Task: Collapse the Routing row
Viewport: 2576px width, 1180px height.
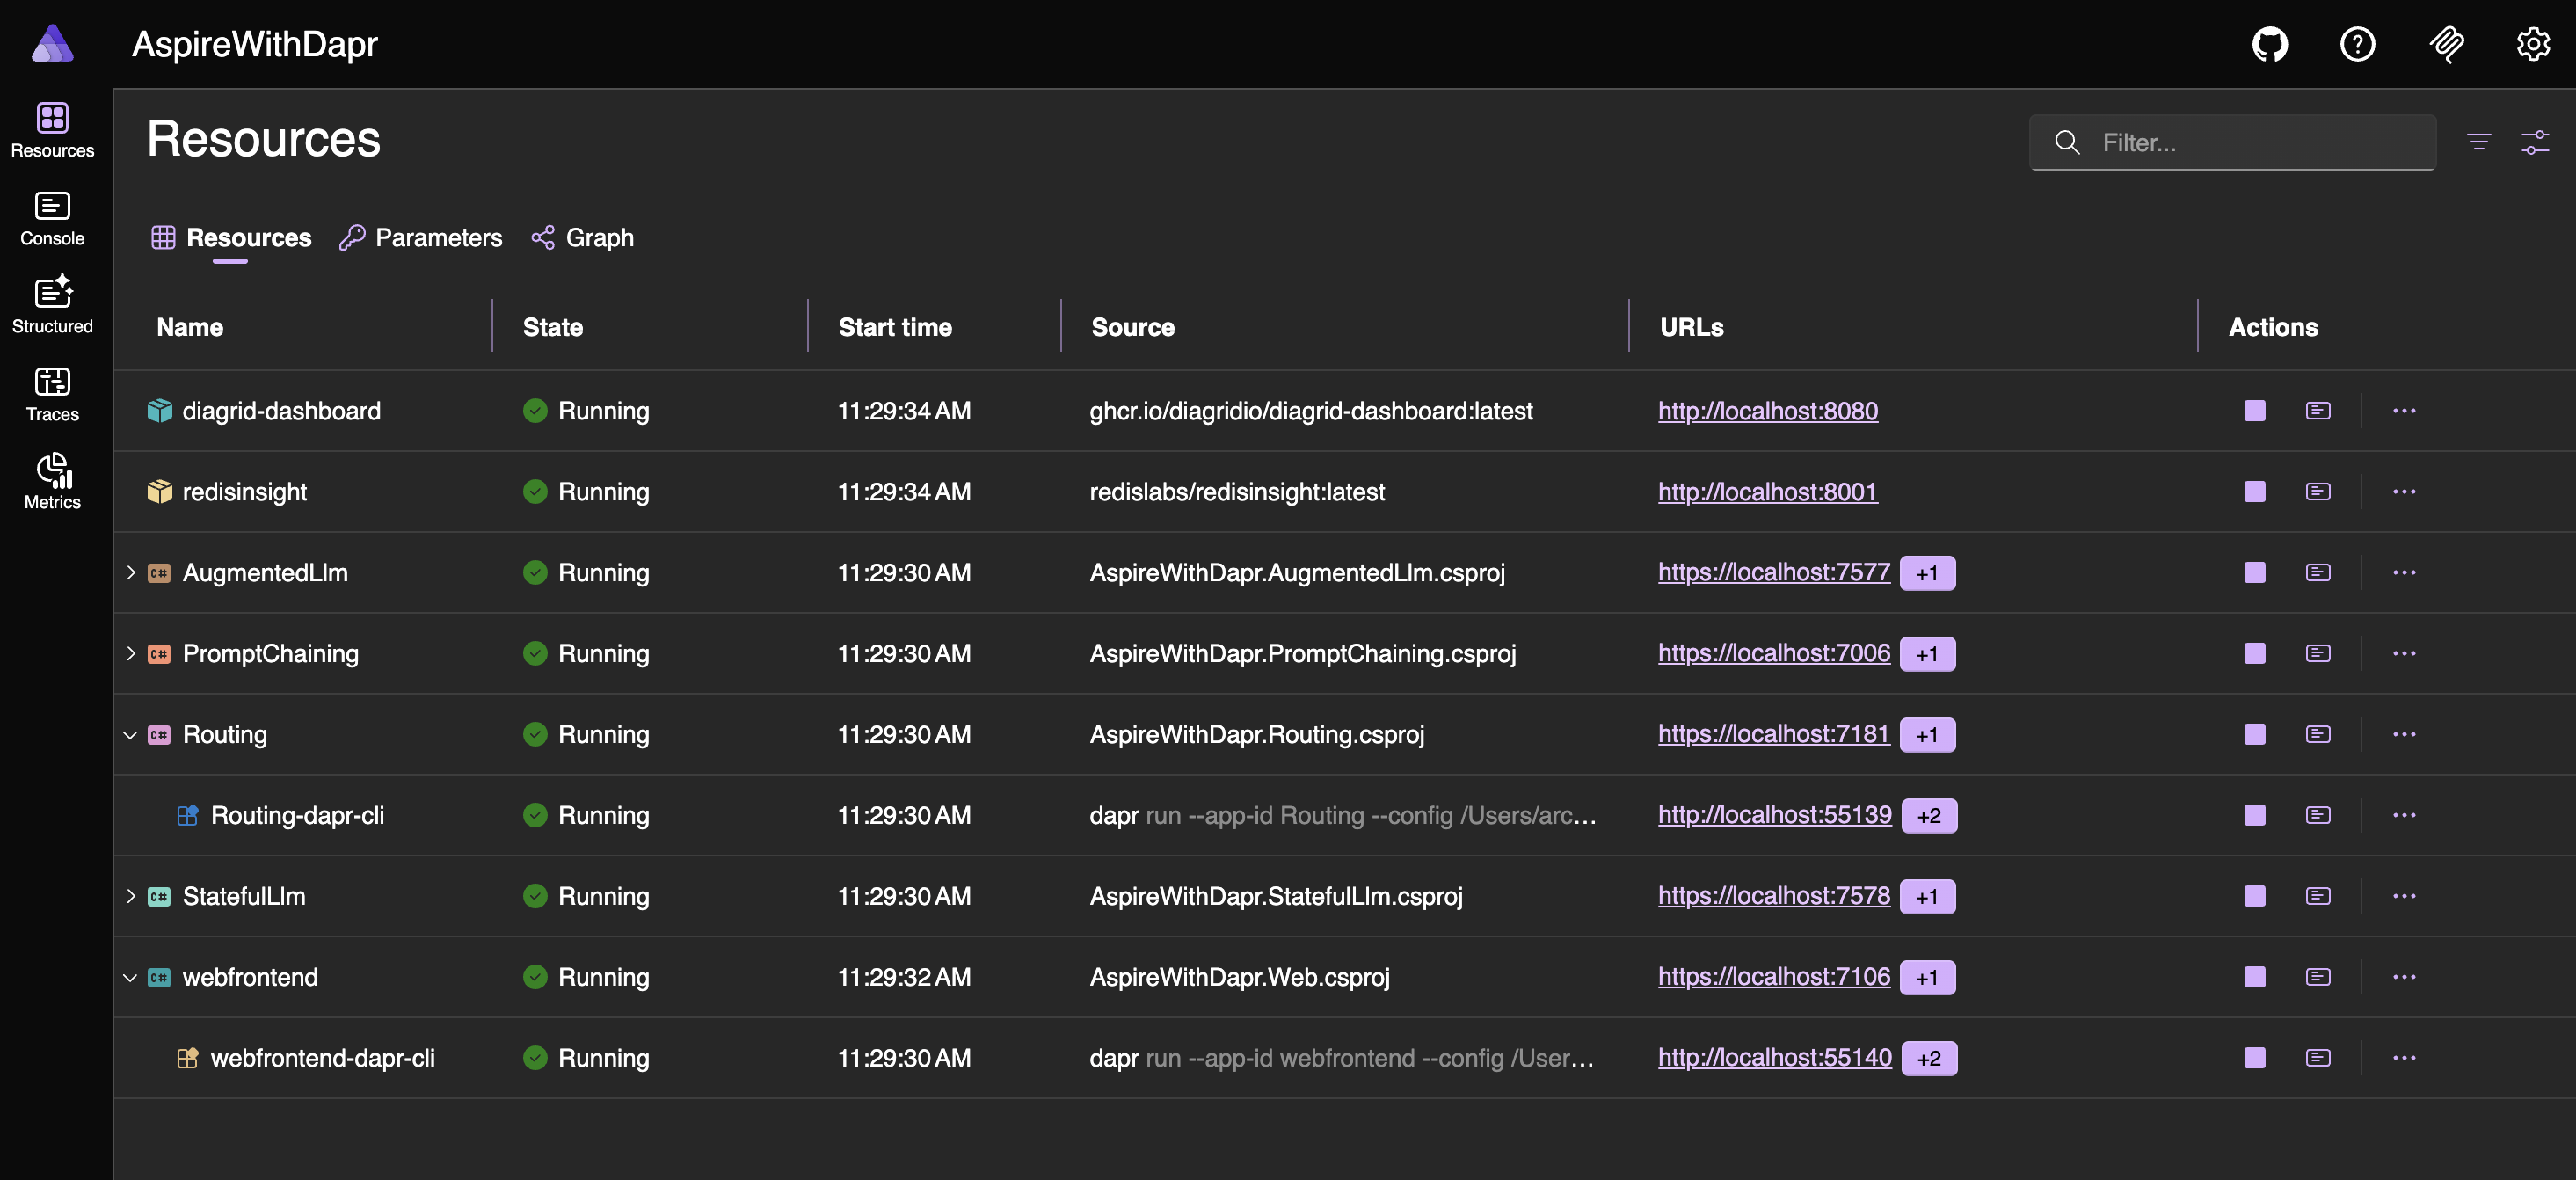Action: (131, 735)
